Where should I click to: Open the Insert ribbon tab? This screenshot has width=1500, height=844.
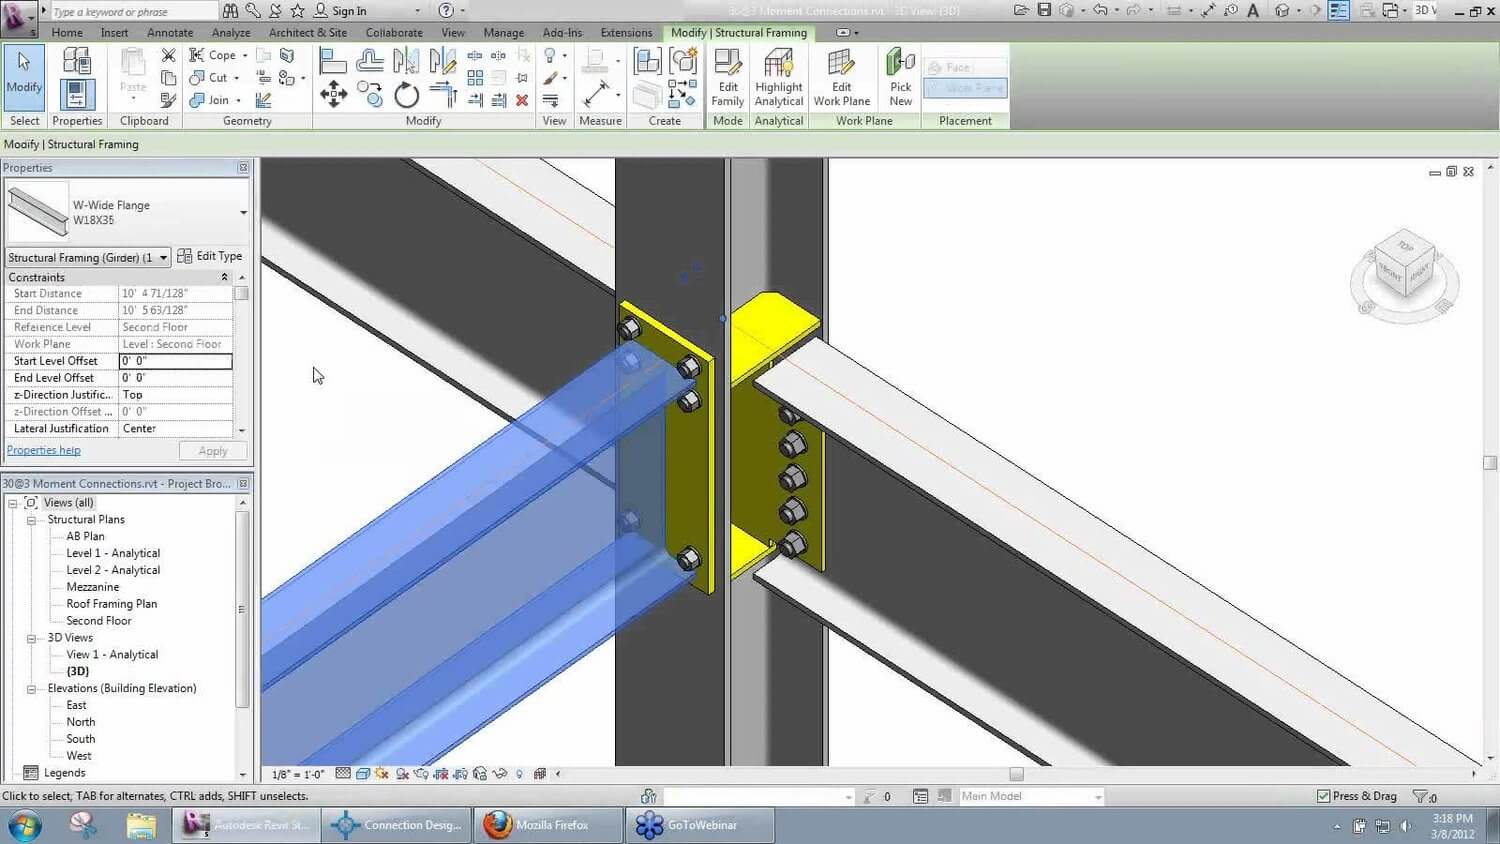[x=114, y=33]
